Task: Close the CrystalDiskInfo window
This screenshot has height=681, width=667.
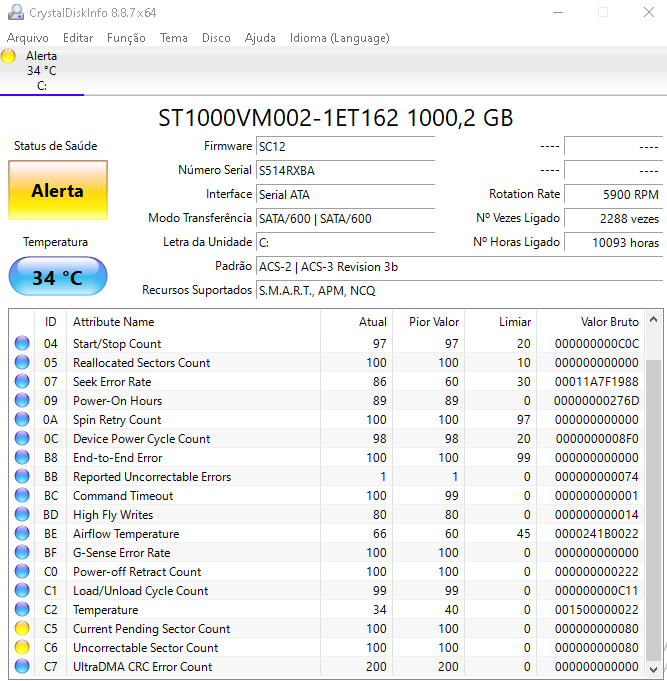Action: (x=649, y=12)
